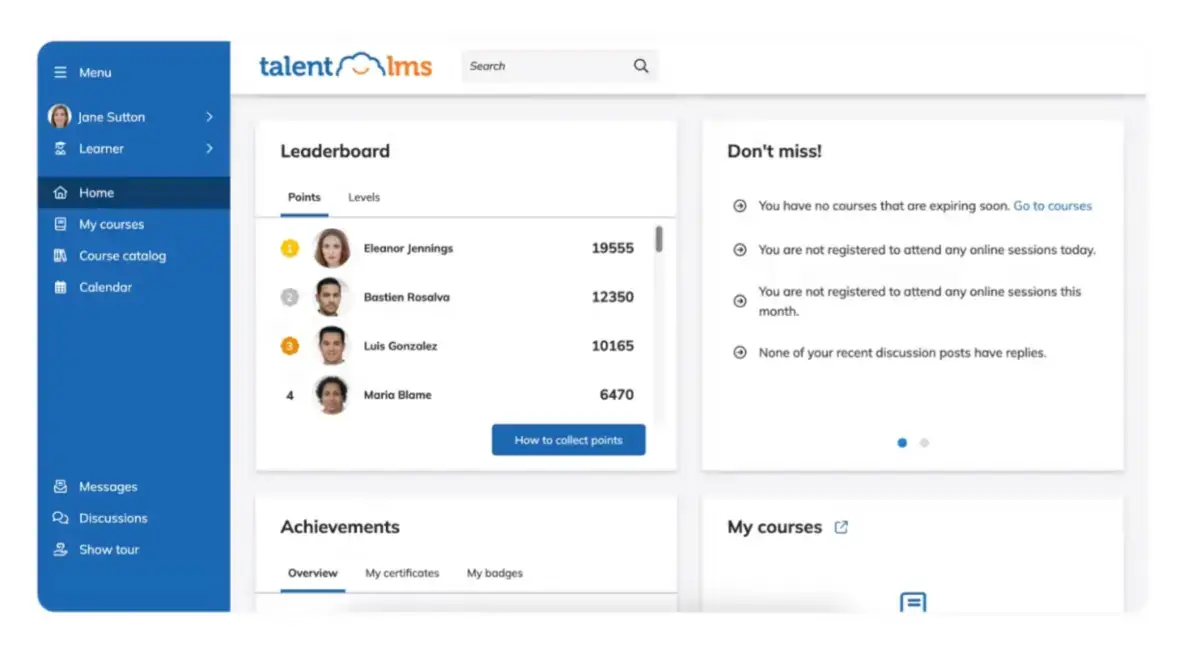Click the silver rank 2 badge
The width and height of the screenshot is (1190, 647).
point(289,297)
